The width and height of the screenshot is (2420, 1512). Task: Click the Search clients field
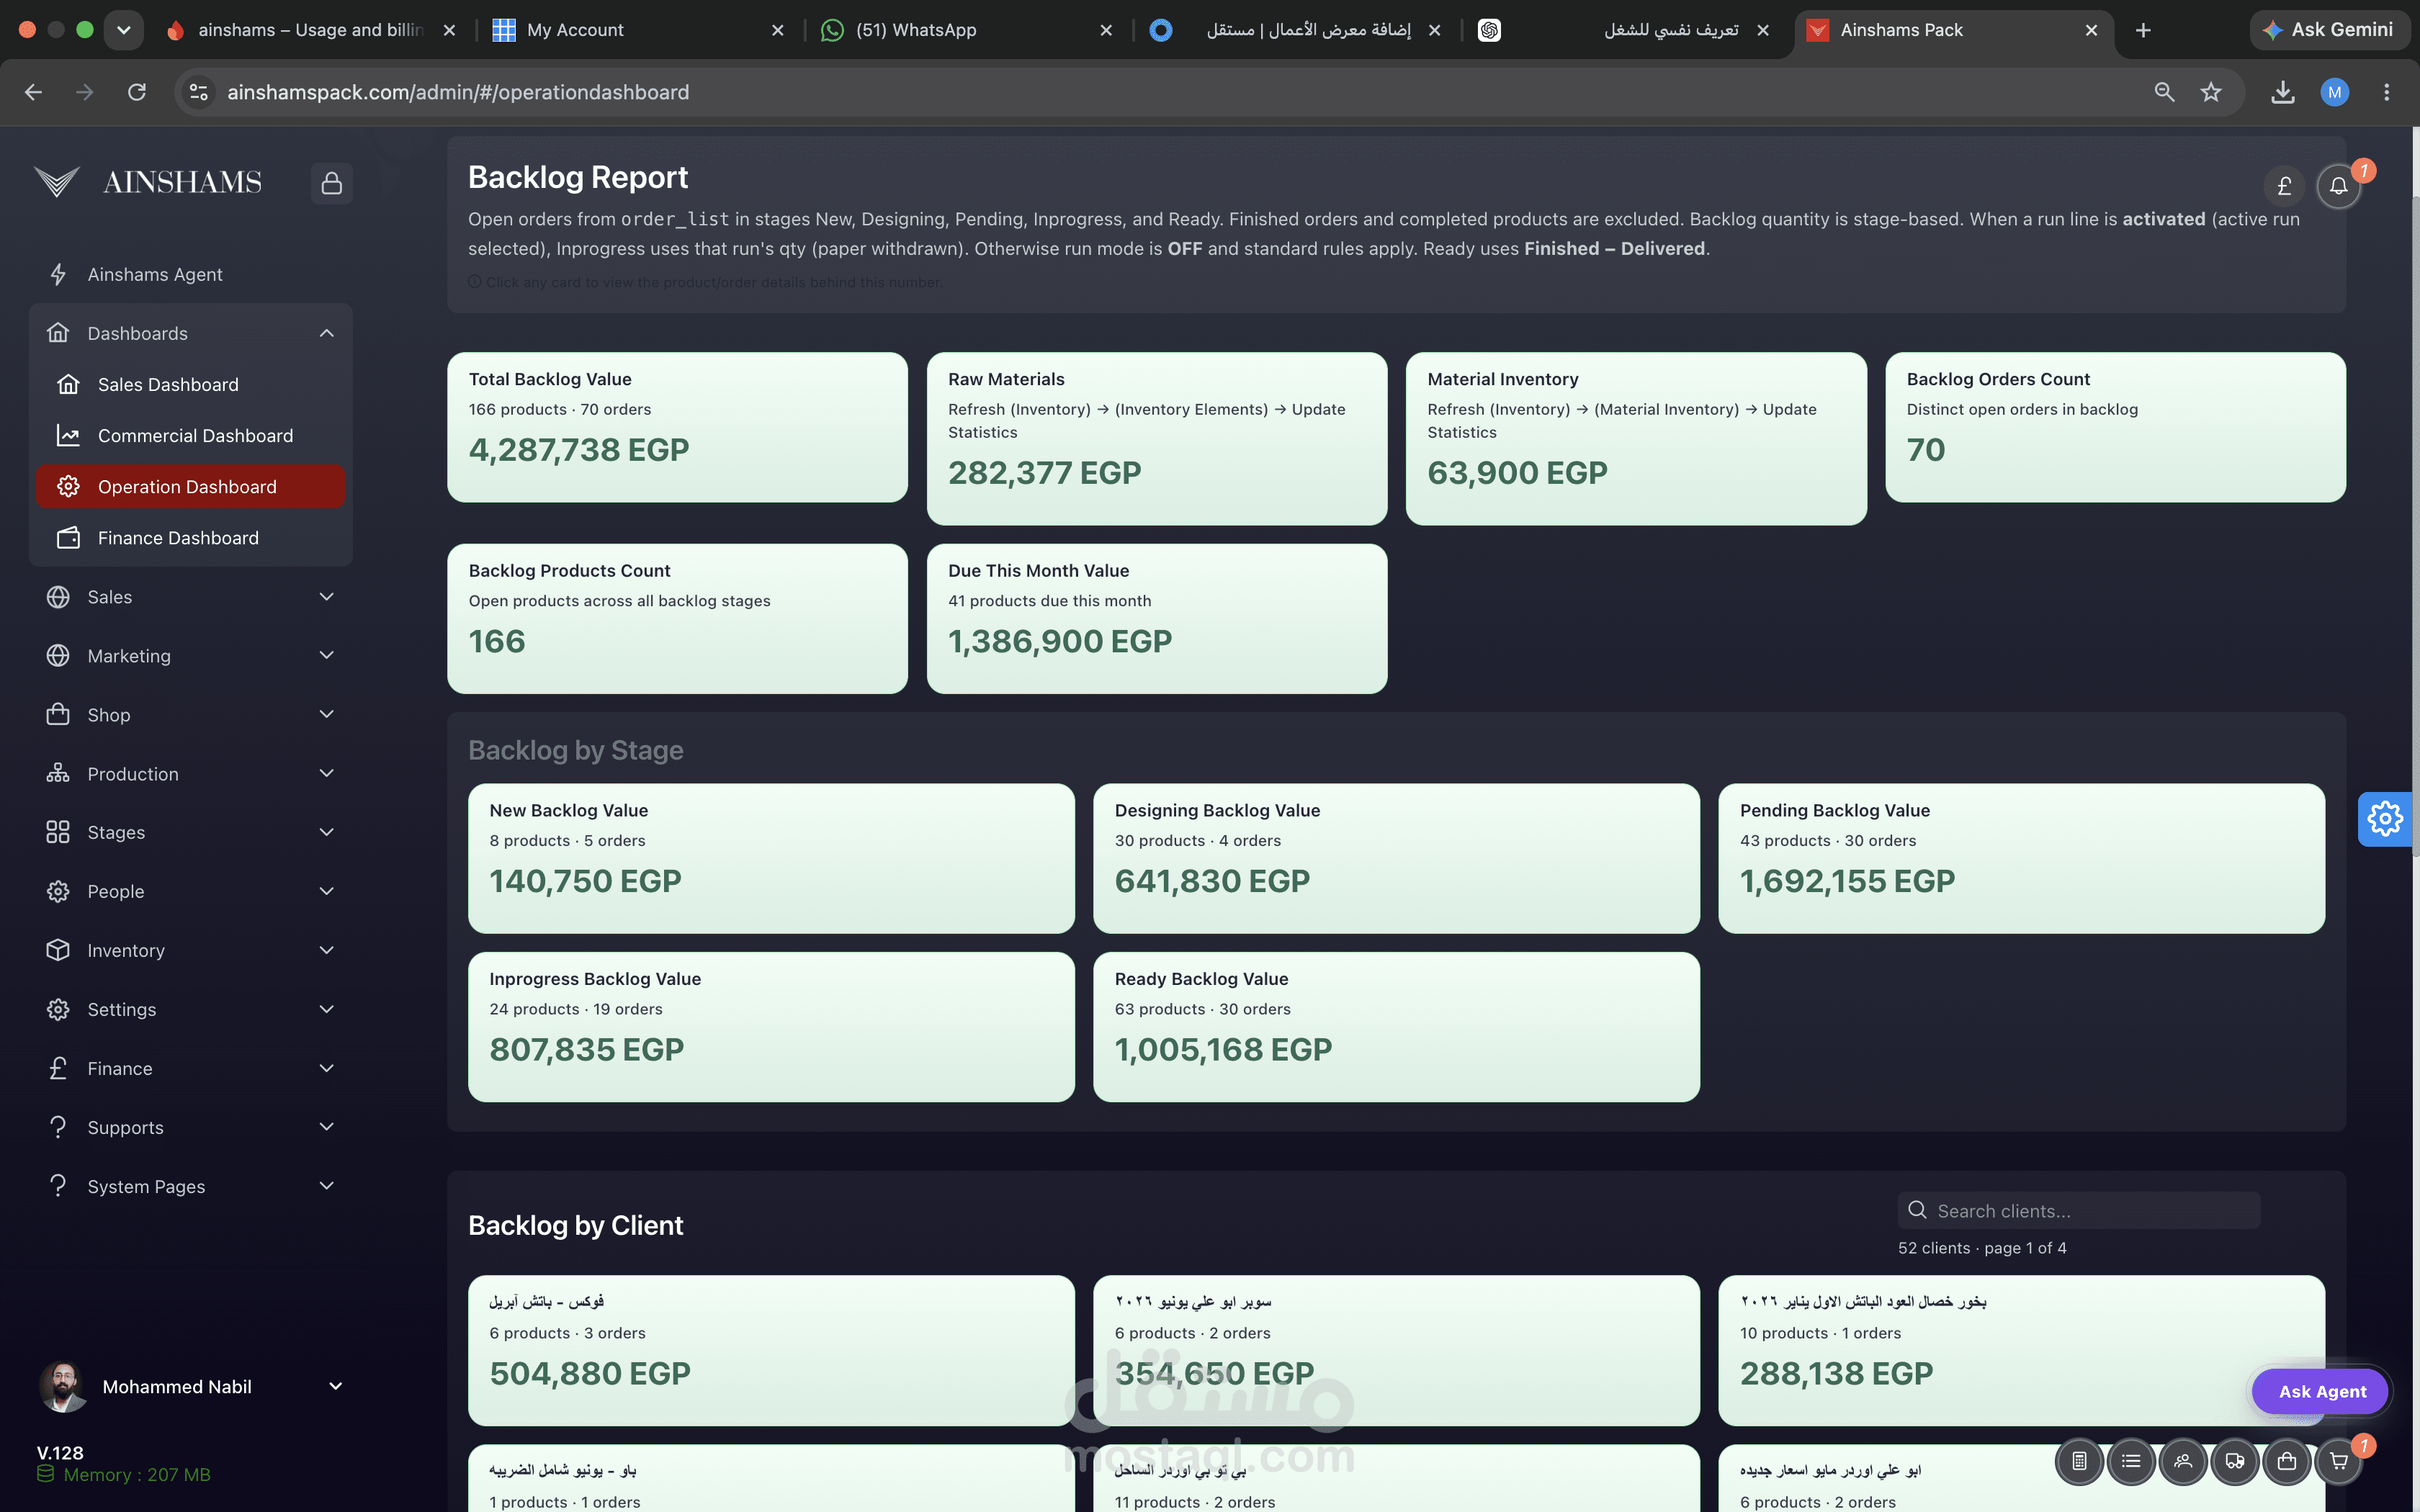pyautogui.click(x=2079, y=1210)
